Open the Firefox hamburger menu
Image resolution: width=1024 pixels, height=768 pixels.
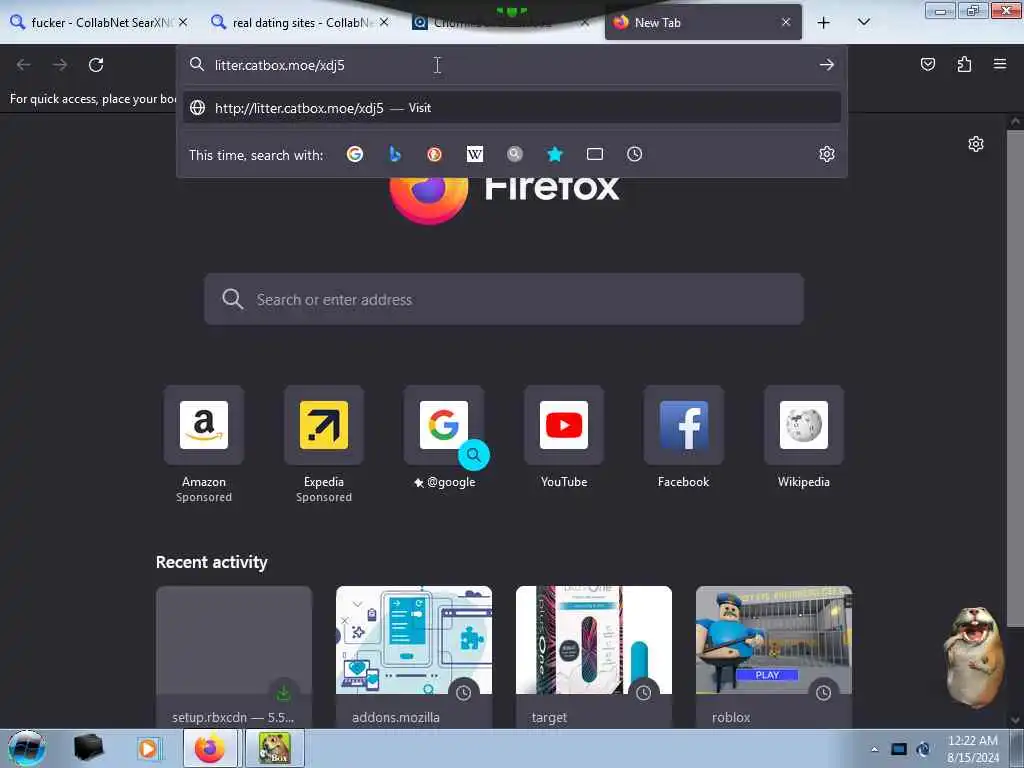point(1000,64)
